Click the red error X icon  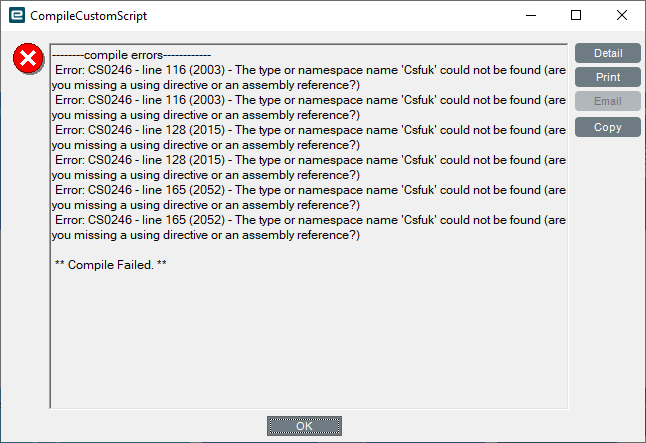[28, 58]
